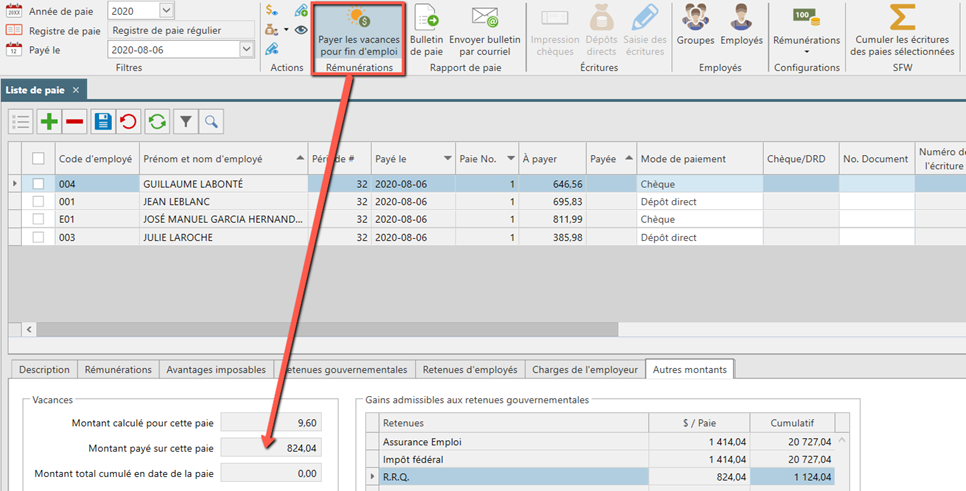Click the horizontal scrollbar left arrow
Screen dimensions: 966x491
[29, 330]
